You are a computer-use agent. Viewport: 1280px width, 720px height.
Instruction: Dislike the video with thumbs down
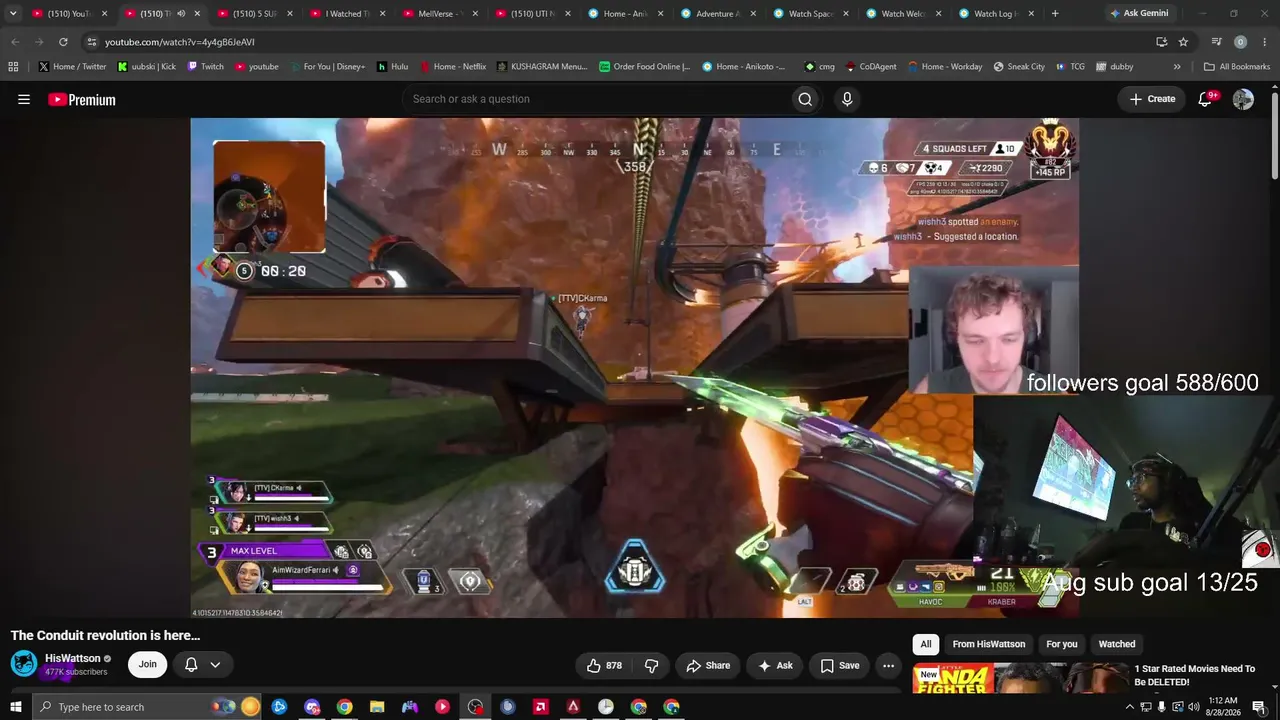coord(651,665)
